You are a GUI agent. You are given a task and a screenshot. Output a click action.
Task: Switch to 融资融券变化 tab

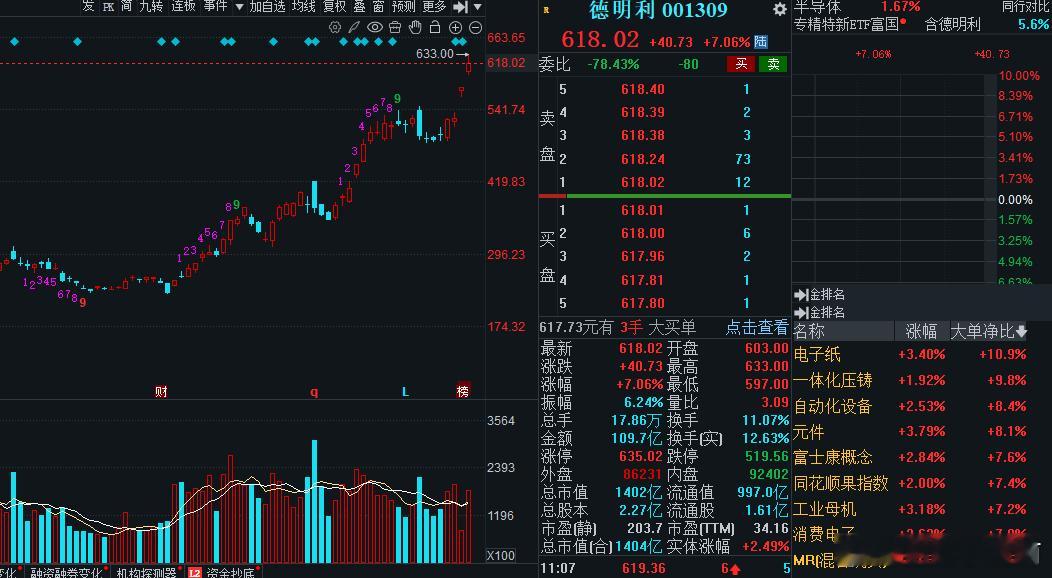[x=66, y=573]
